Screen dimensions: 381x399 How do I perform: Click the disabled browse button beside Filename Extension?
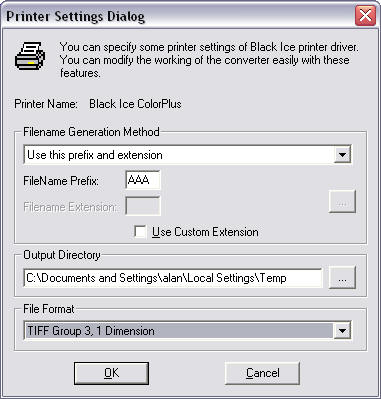342,202
